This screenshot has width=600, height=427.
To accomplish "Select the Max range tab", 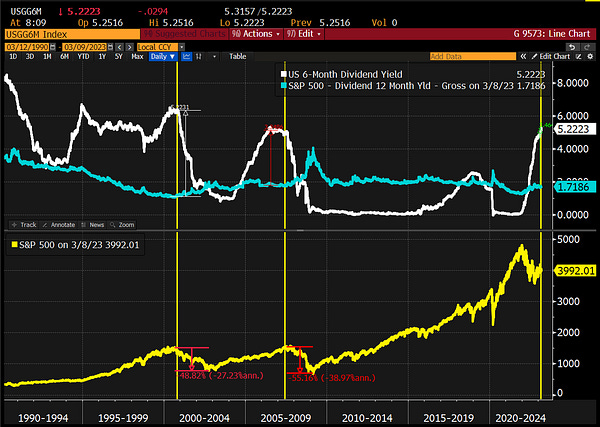I will 137,57.
